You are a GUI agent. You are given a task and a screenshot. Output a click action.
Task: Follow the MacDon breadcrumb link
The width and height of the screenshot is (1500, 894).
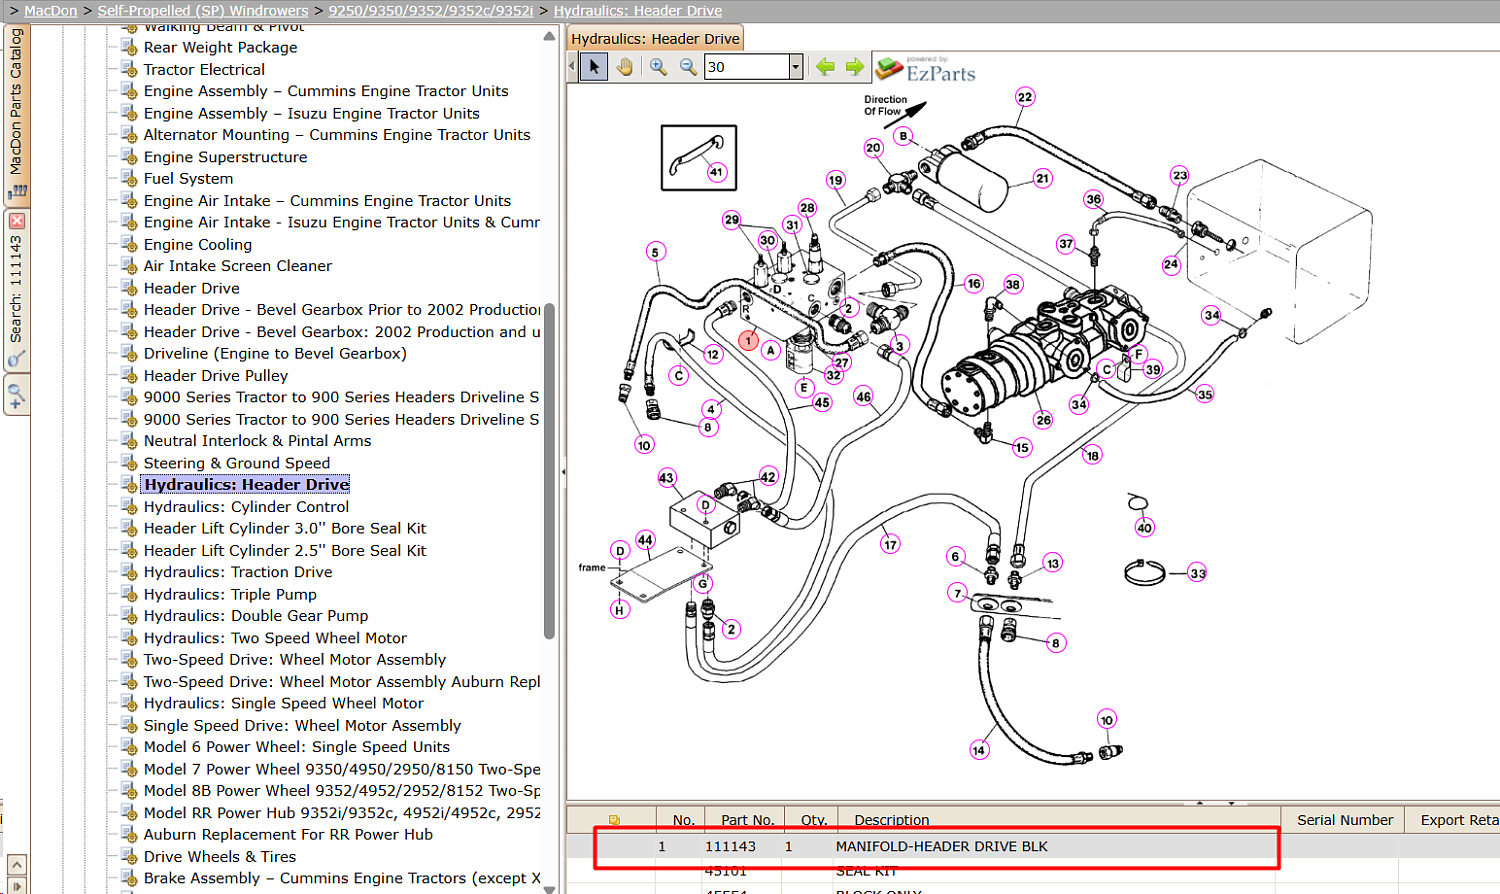click(50, 11)
